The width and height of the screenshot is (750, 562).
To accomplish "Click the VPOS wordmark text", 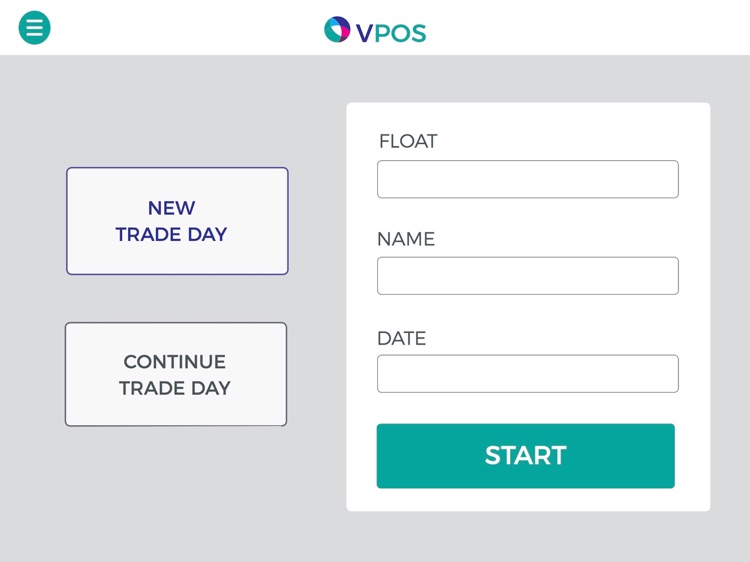I will coord(391,33).
